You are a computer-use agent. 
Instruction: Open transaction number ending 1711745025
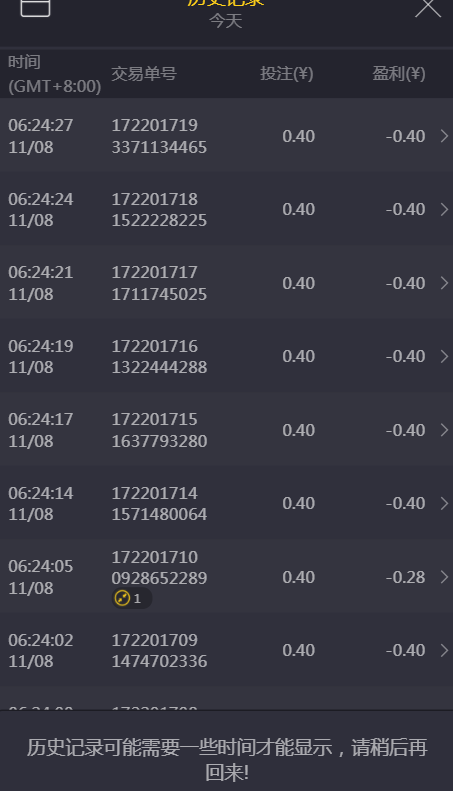coord(159,283)
